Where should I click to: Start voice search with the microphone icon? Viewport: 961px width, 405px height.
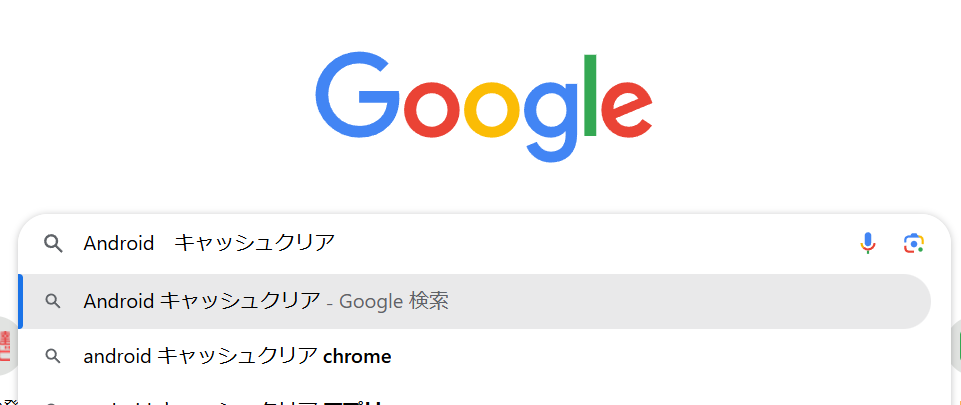(867, 243)
